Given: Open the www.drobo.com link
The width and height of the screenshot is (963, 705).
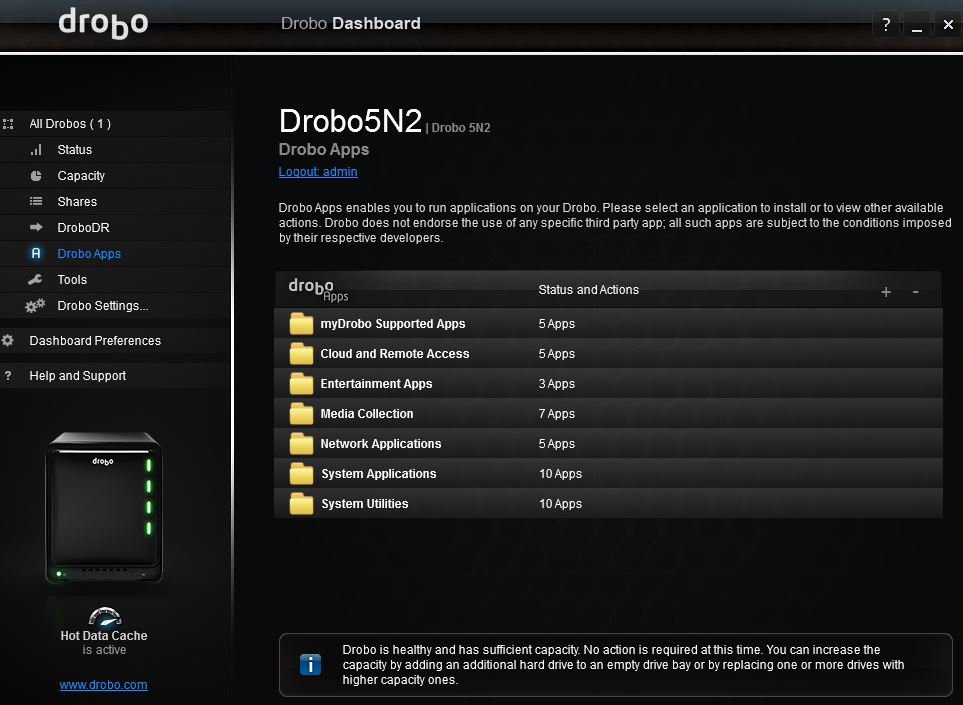Looking at the screenshot, I should [103, 685].
